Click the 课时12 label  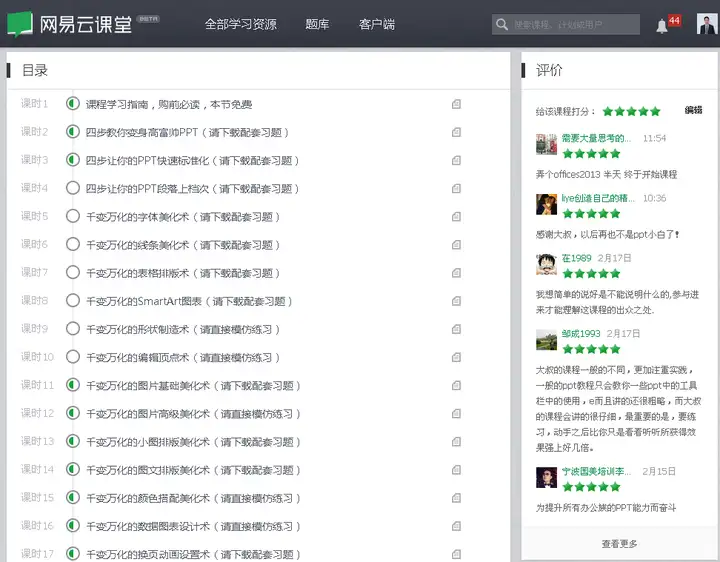click(37, 413)
